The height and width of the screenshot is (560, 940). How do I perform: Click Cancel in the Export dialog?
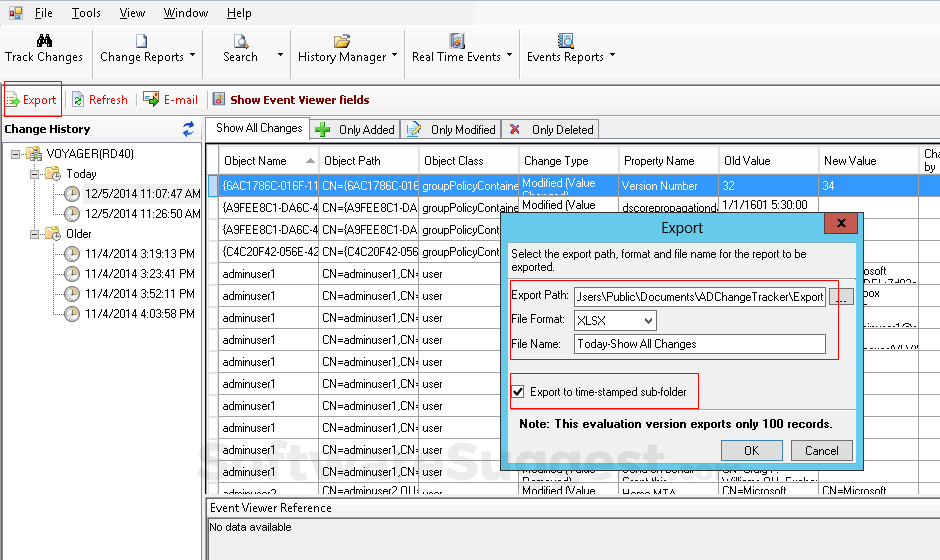pos(821,450)
